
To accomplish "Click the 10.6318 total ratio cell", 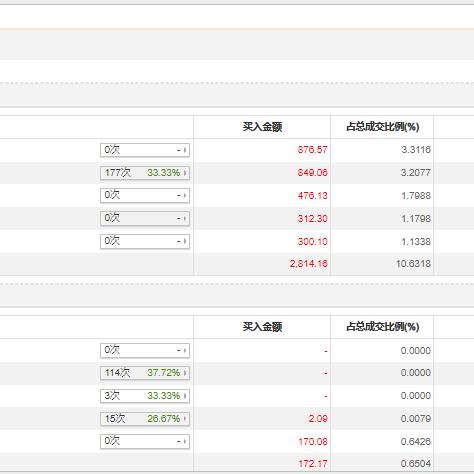I will click(x=413, y=264).
